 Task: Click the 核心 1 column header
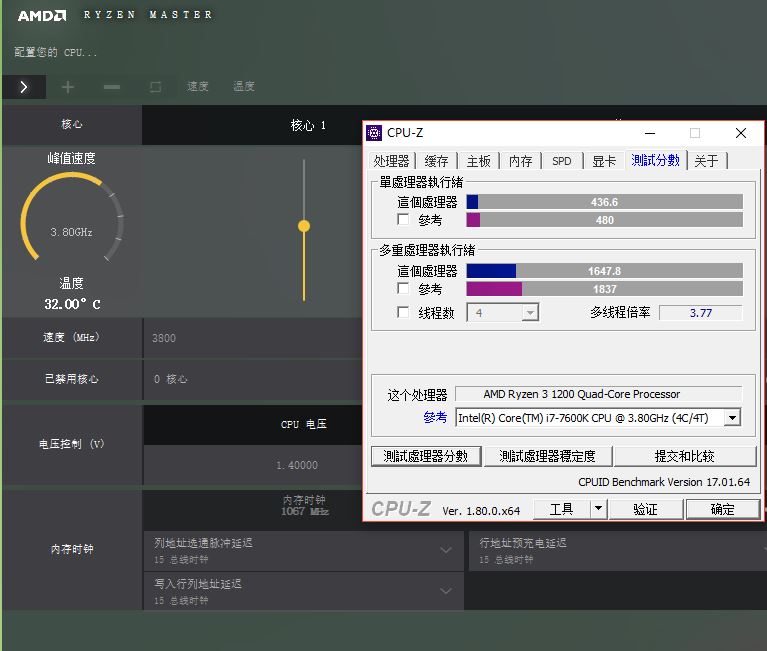coord(308,125)
